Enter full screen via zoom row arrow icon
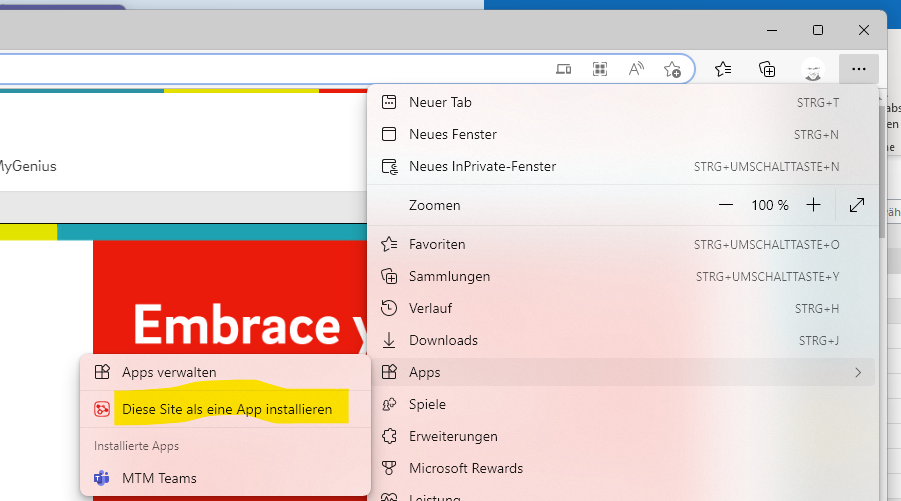 pos(857,205)
